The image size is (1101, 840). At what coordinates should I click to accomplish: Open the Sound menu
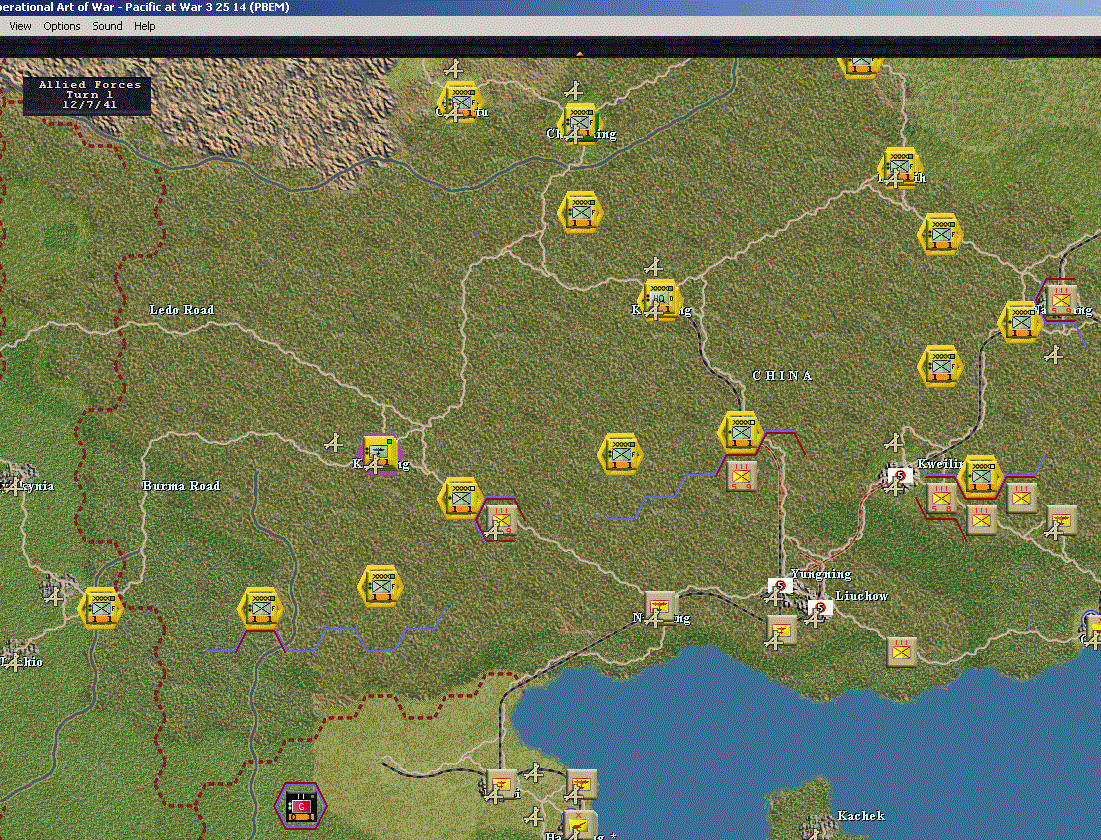[107, 26]
